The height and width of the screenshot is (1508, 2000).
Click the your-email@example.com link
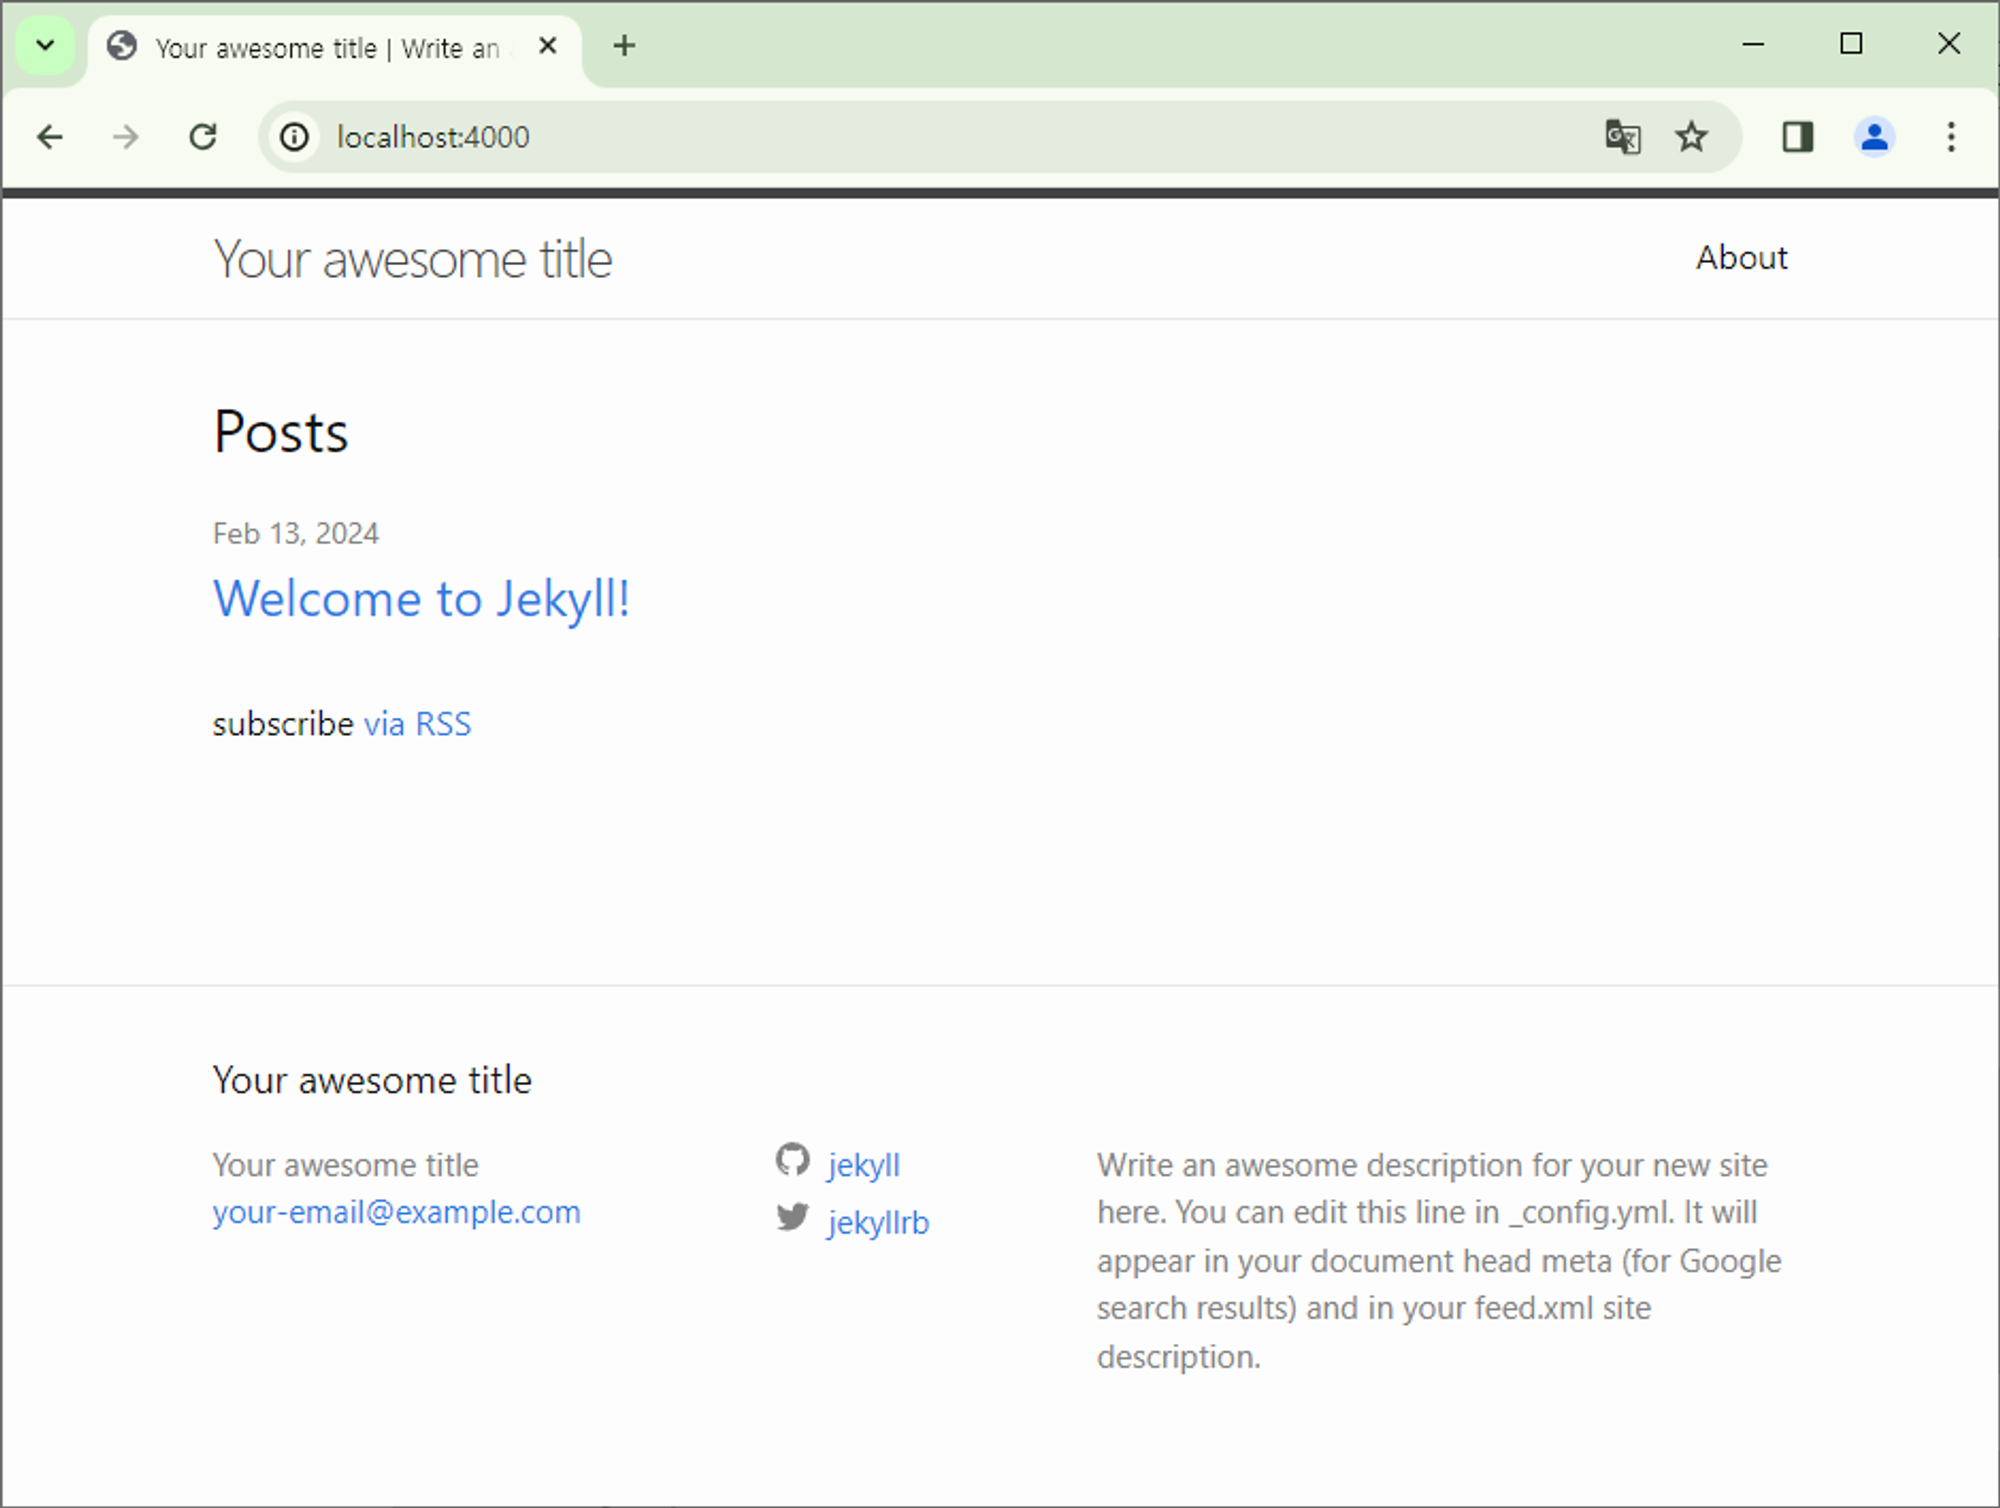(x=396, y=1212)
